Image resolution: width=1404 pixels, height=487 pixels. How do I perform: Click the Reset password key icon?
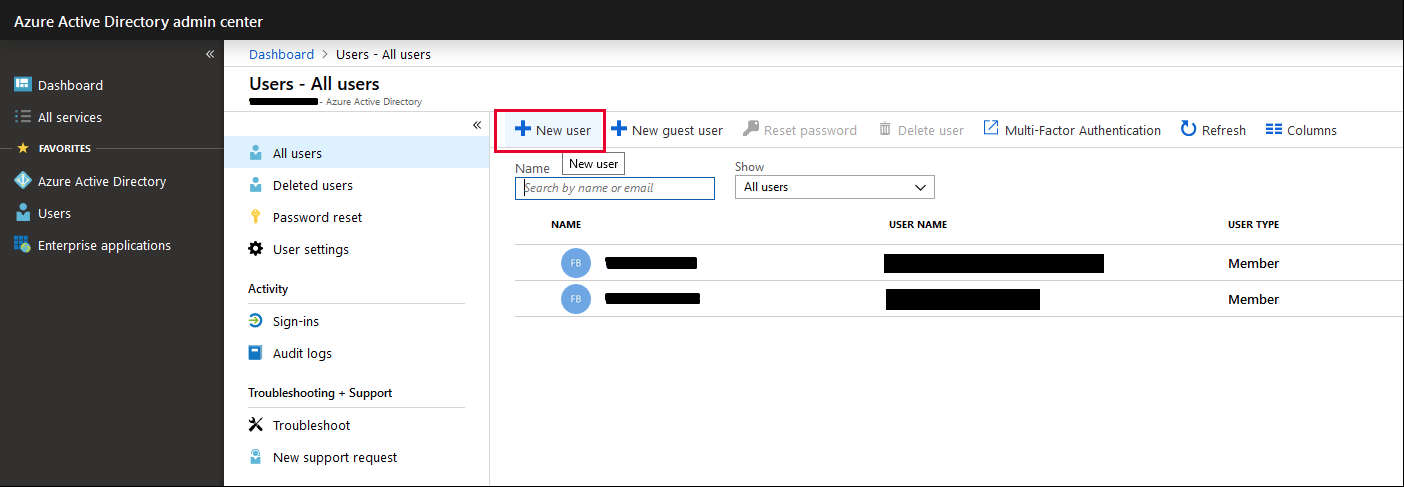click(x=751, y=129)
